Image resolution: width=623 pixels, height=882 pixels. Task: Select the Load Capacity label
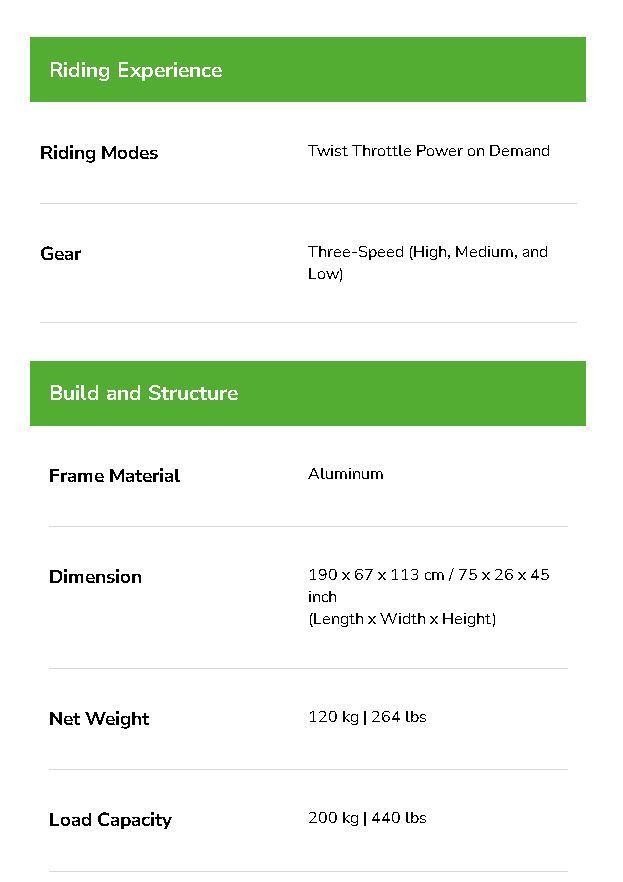[110, 820]
